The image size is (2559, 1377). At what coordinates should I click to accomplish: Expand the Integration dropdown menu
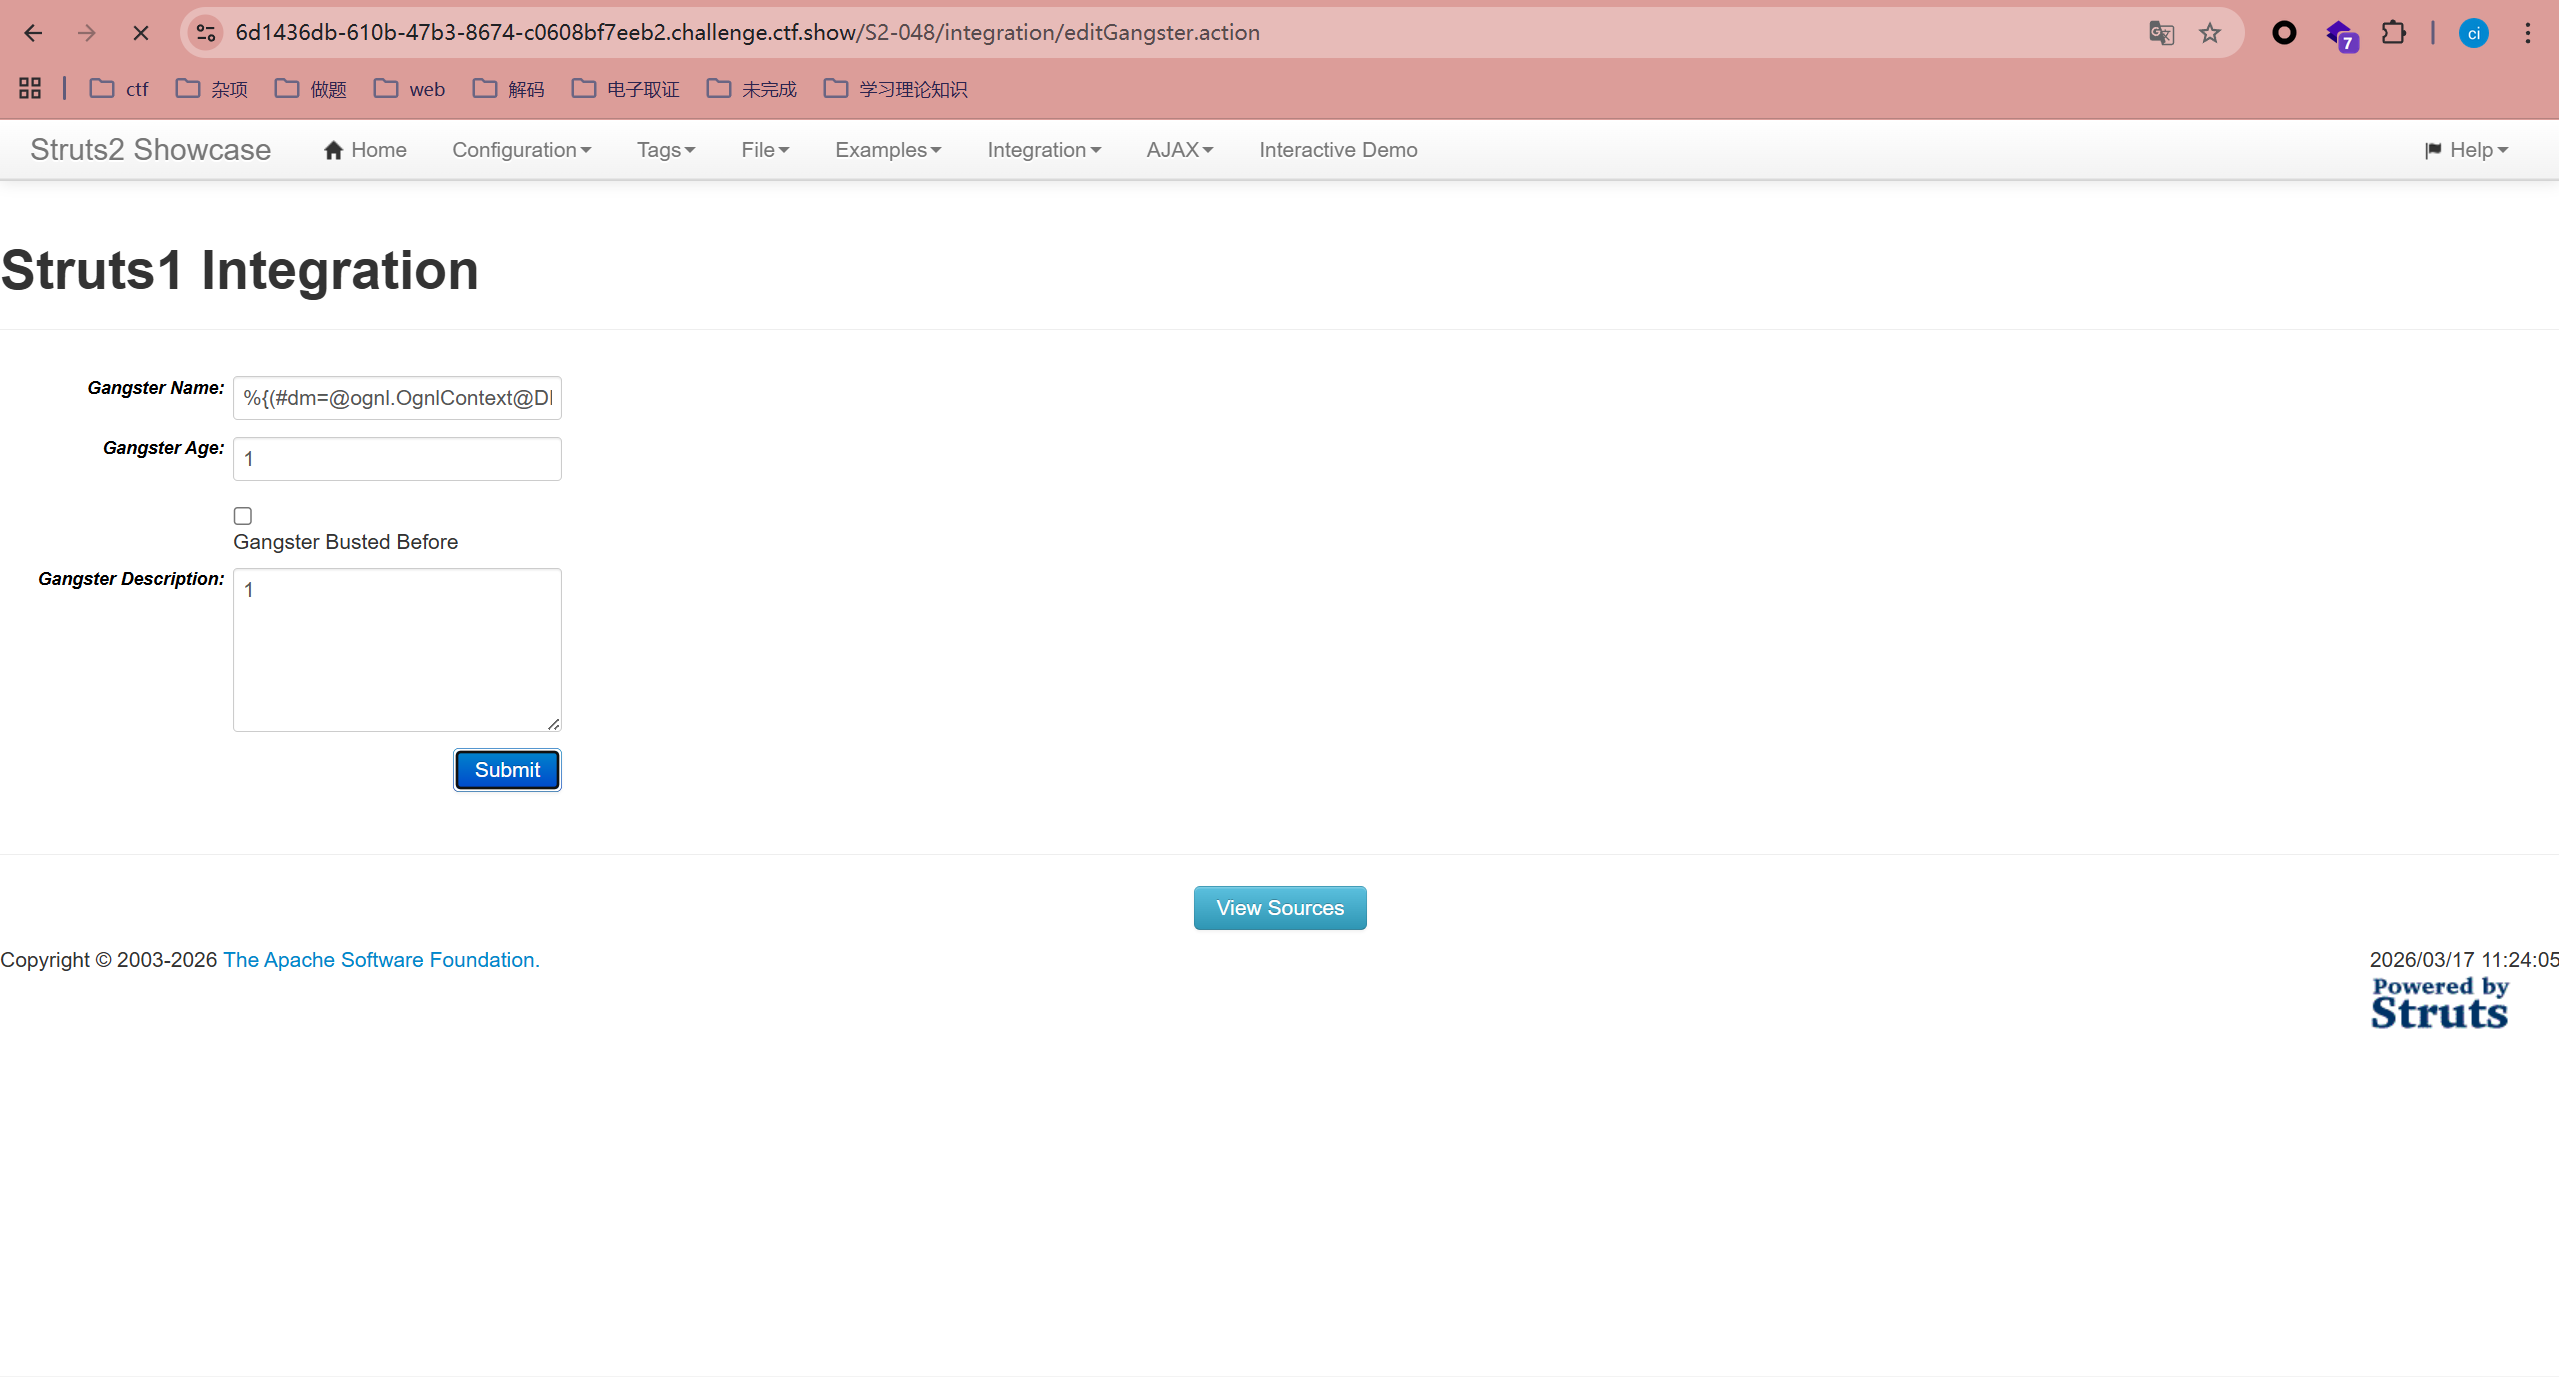pos(1043,150)
